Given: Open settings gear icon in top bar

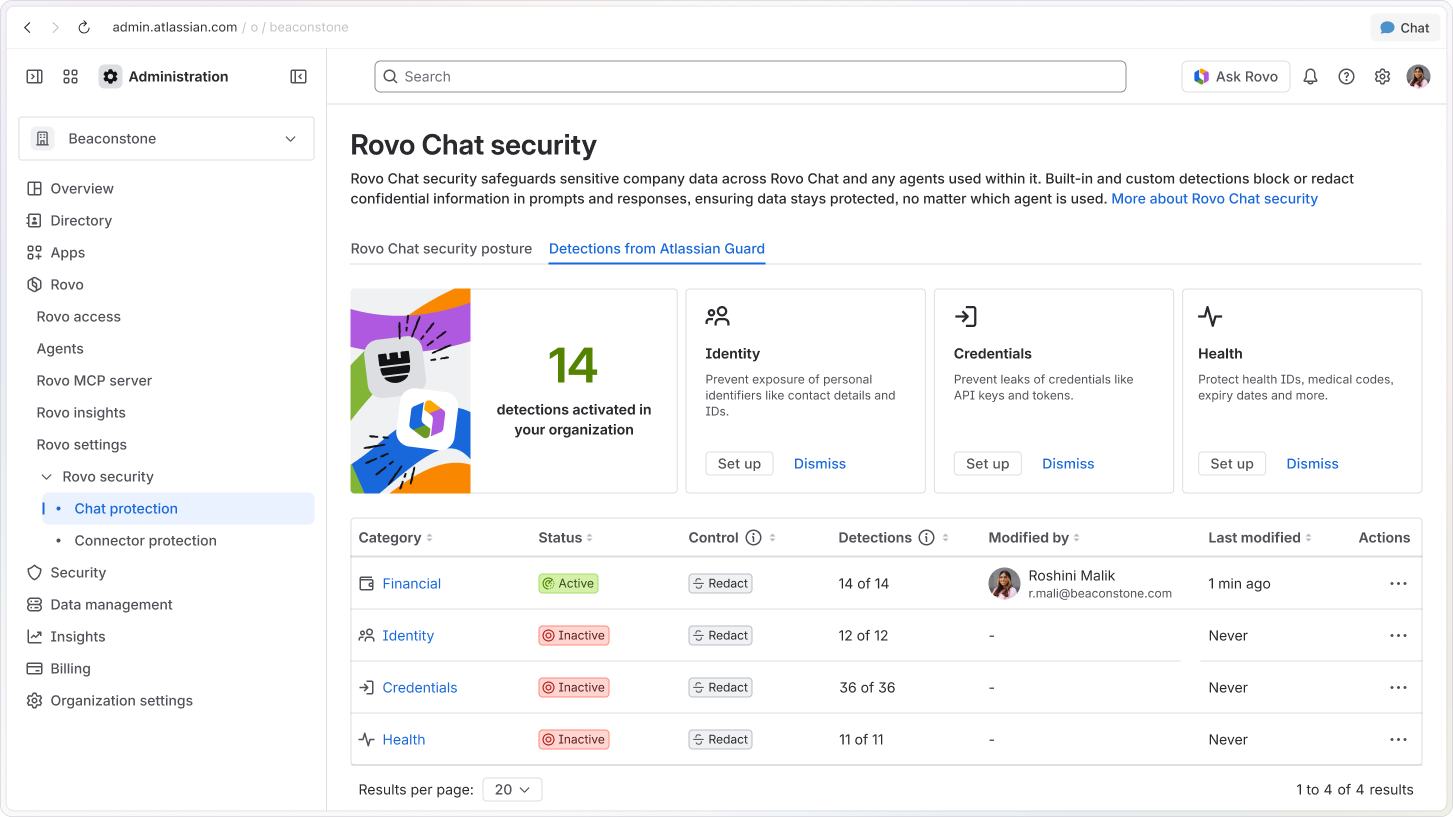Looking at the screenshot, I should tap(1382, 77).
